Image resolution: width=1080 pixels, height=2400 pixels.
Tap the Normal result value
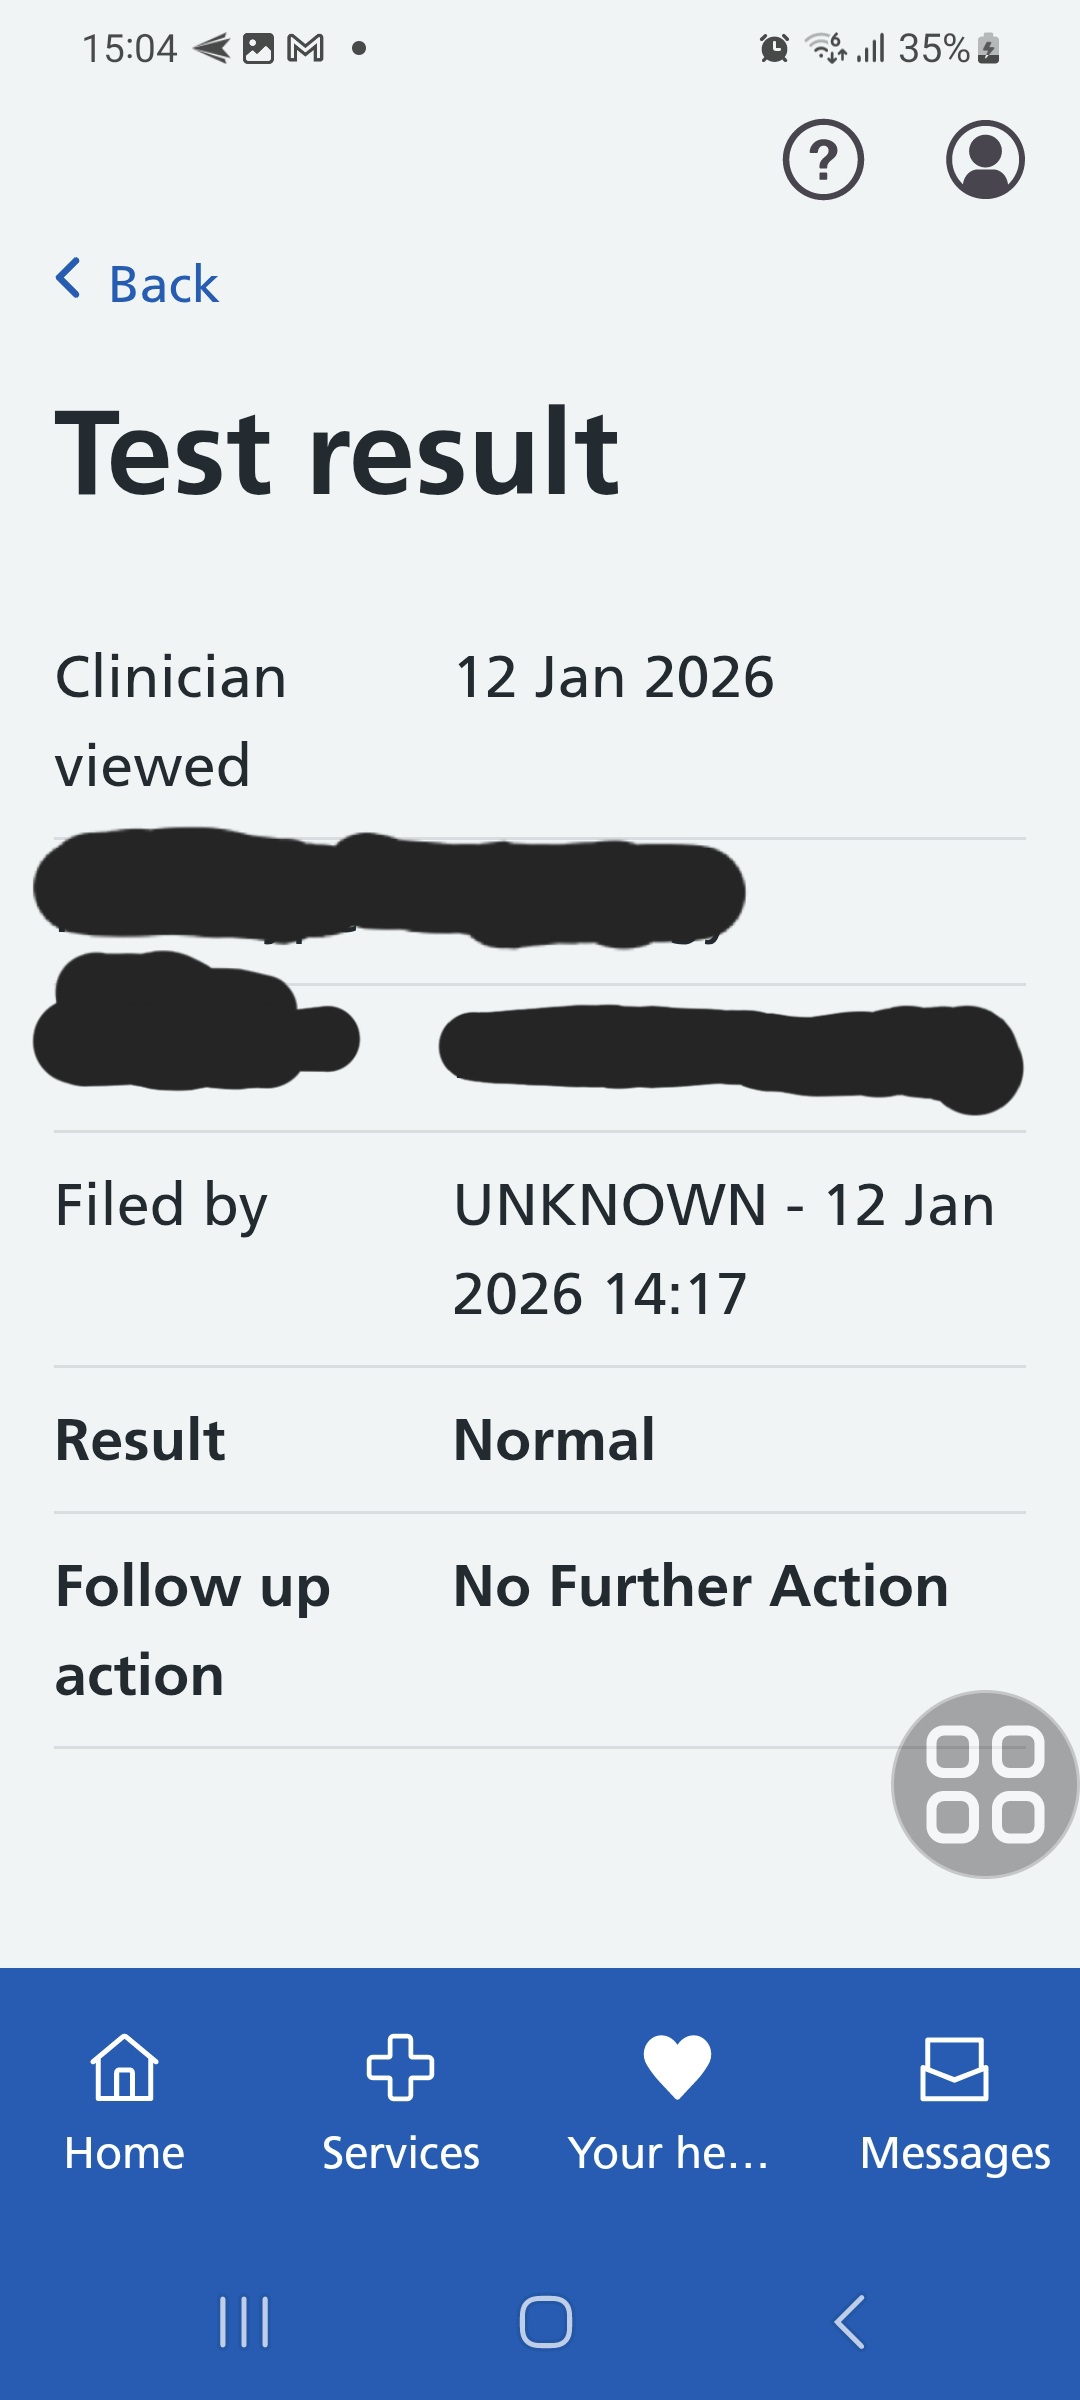point(554,1440)
